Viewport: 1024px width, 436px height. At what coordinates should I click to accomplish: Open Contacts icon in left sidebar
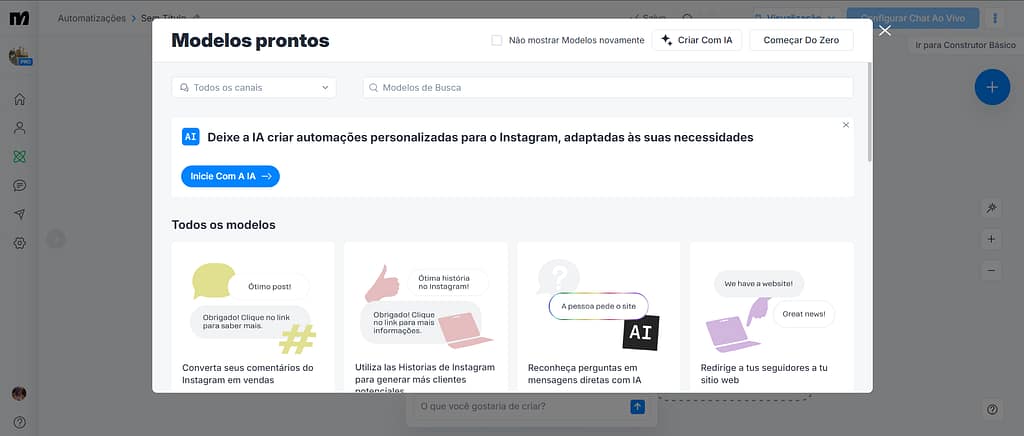click(19, 128)
